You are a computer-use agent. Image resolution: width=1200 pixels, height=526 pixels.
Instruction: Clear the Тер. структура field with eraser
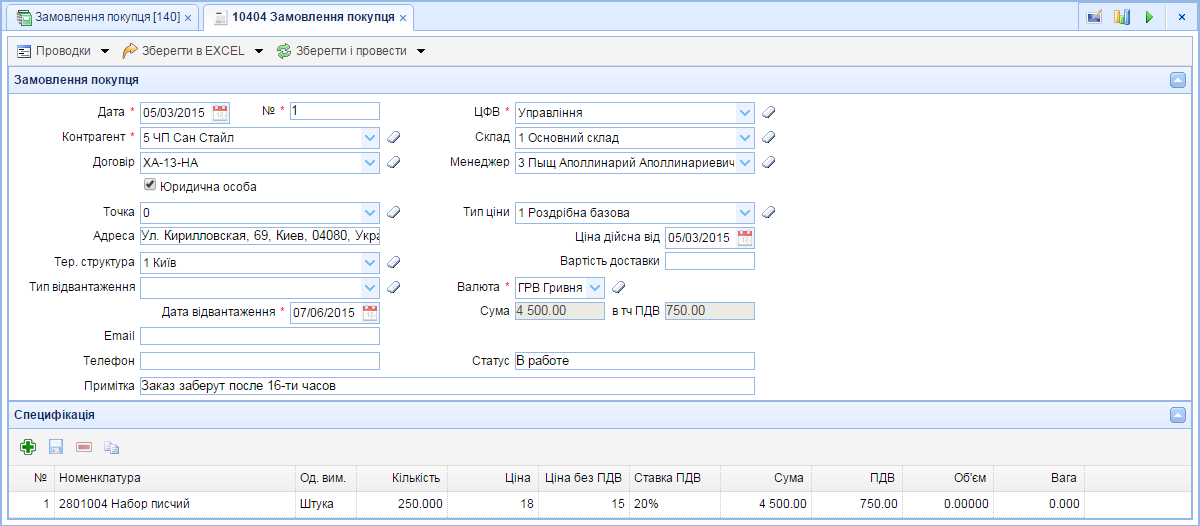[394, 262]
